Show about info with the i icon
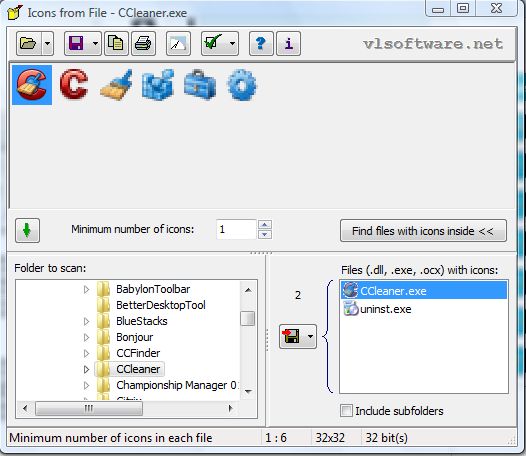Screen dimensions: 526x456 coord(288,43)
